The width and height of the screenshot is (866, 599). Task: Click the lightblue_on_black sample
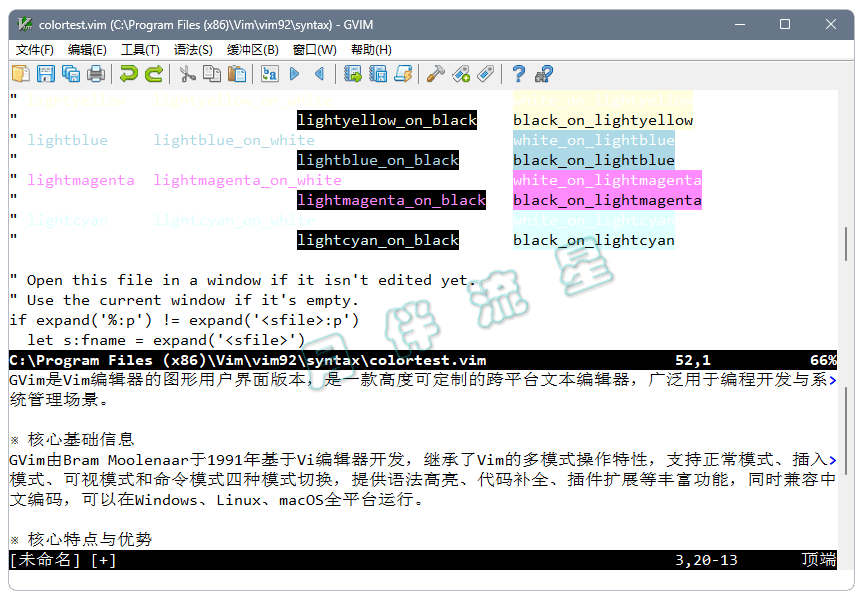[378, 160]
